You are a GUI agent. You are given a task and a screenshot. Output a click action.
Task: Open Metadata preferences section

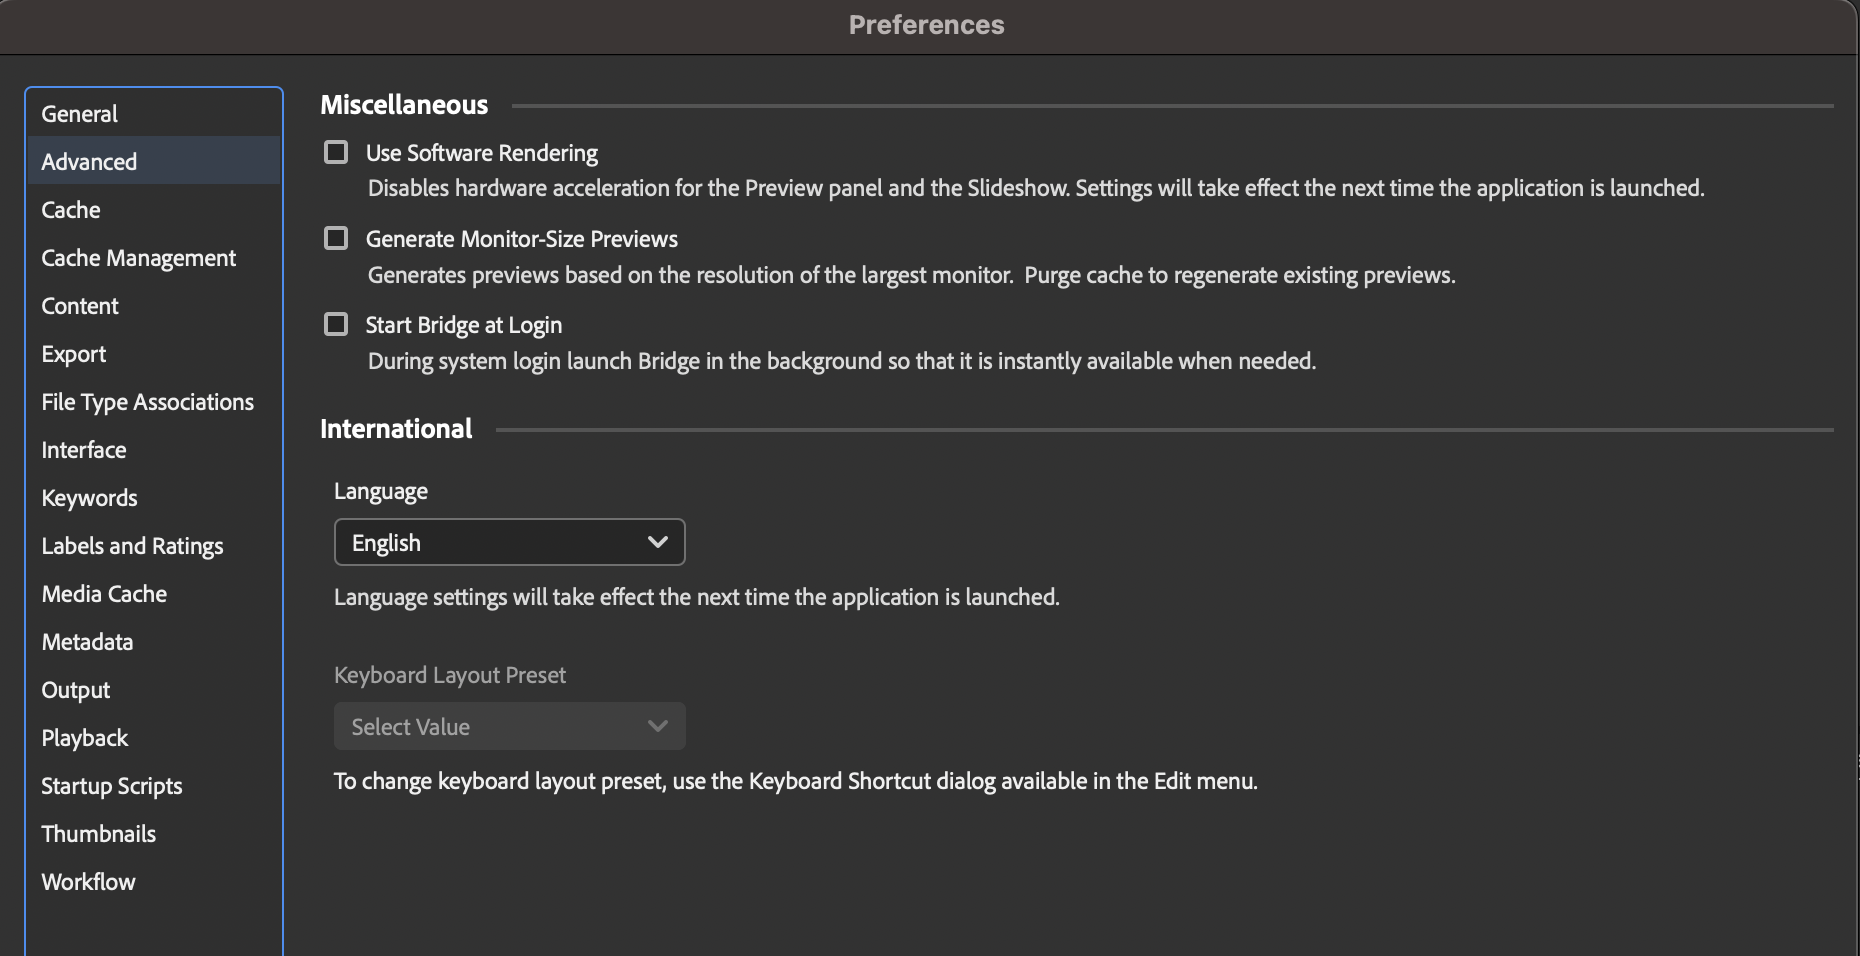[x=88, y=642]
